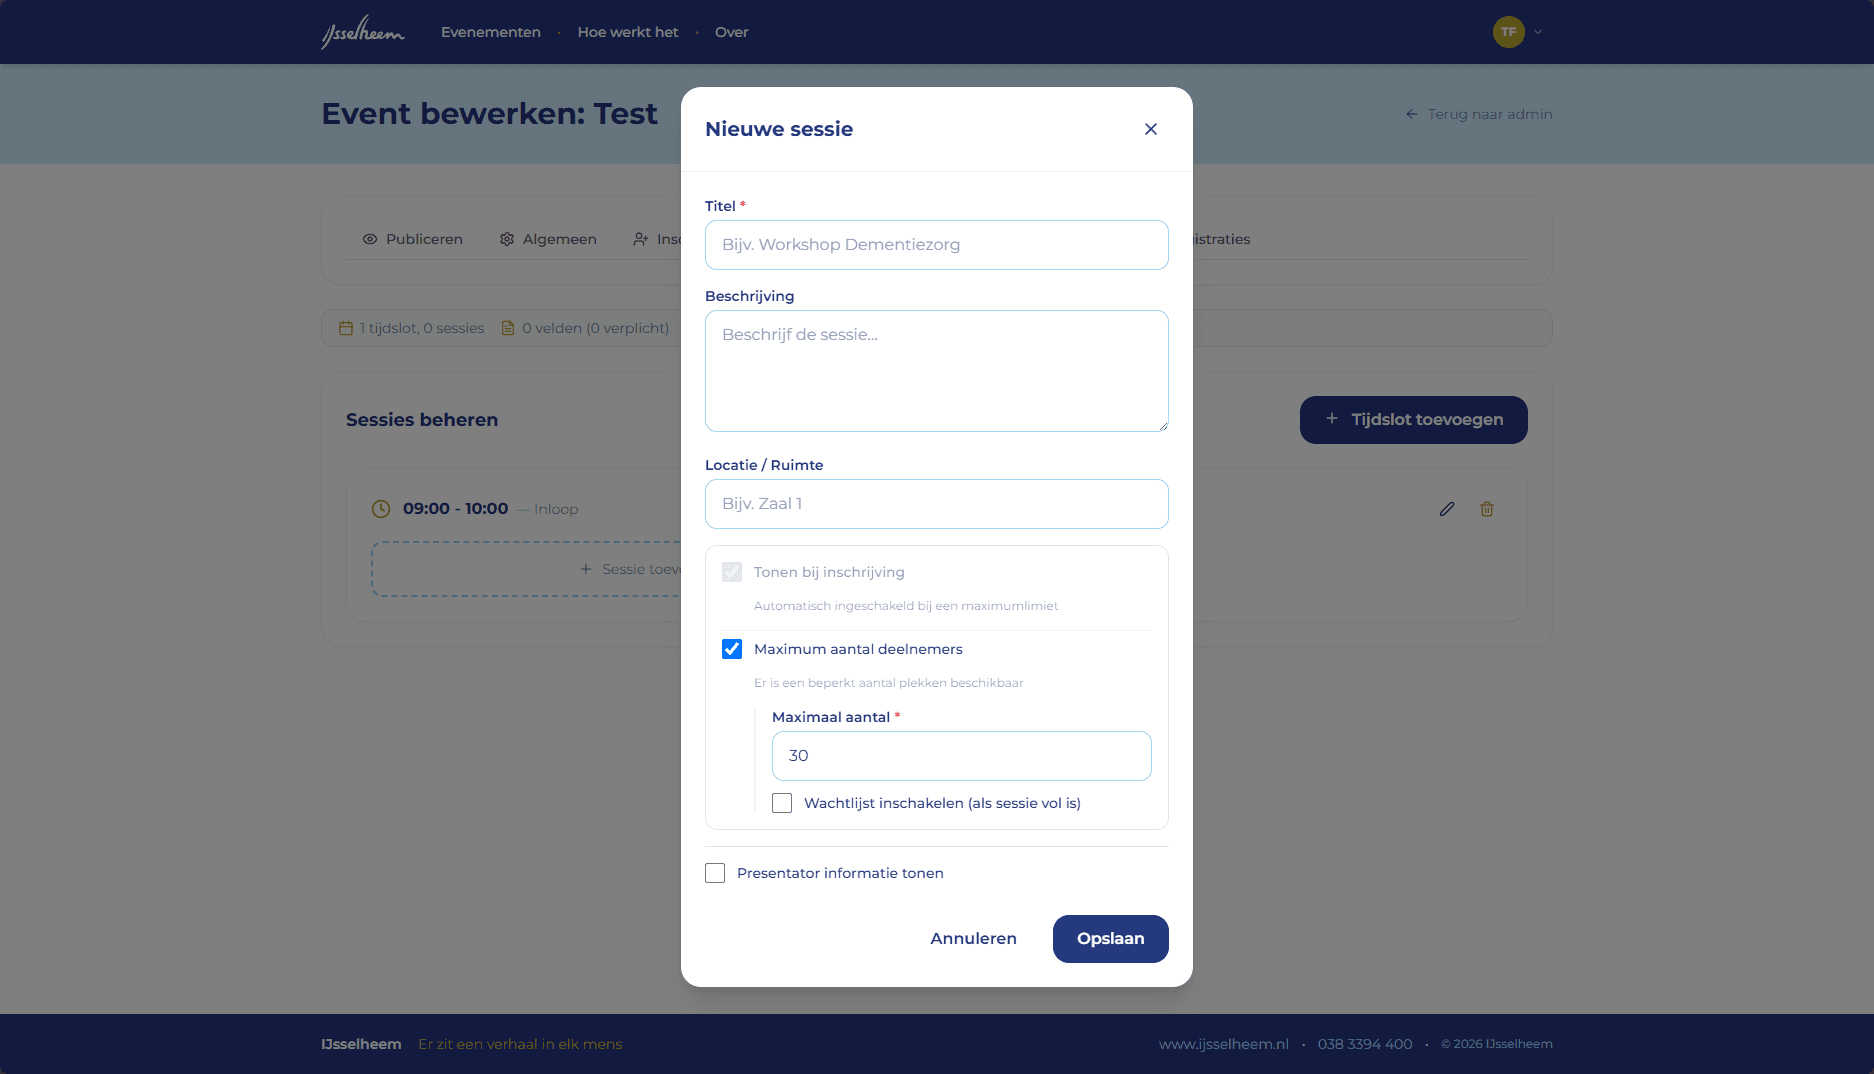Click the IJsselheem footer name
1874x1074 pixels.
pos(361,1044)
